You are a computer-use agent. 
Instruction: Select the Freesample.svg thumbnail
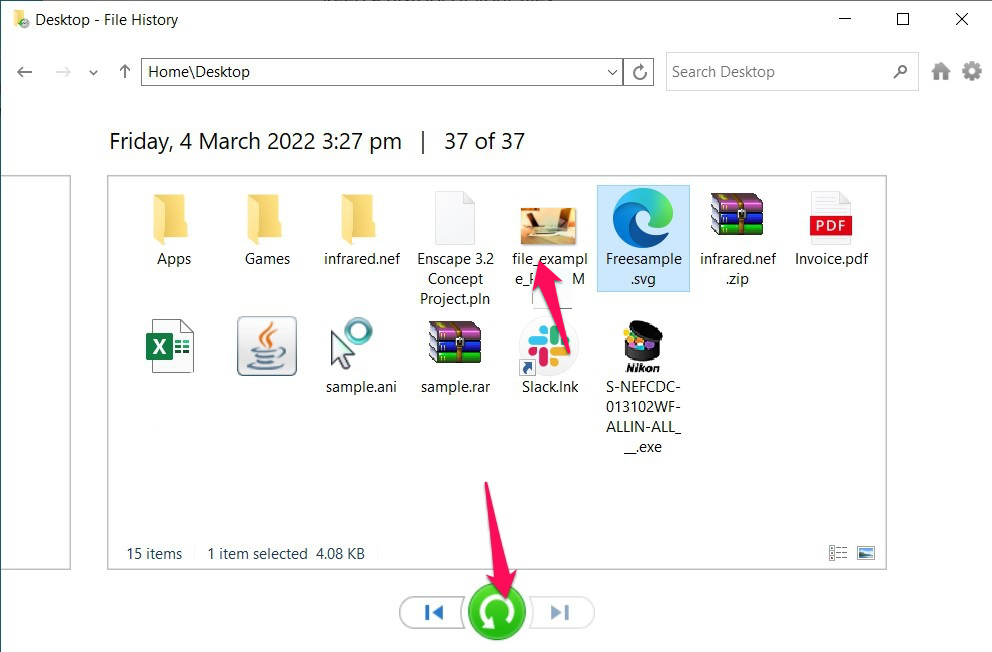tap(643, 213)
